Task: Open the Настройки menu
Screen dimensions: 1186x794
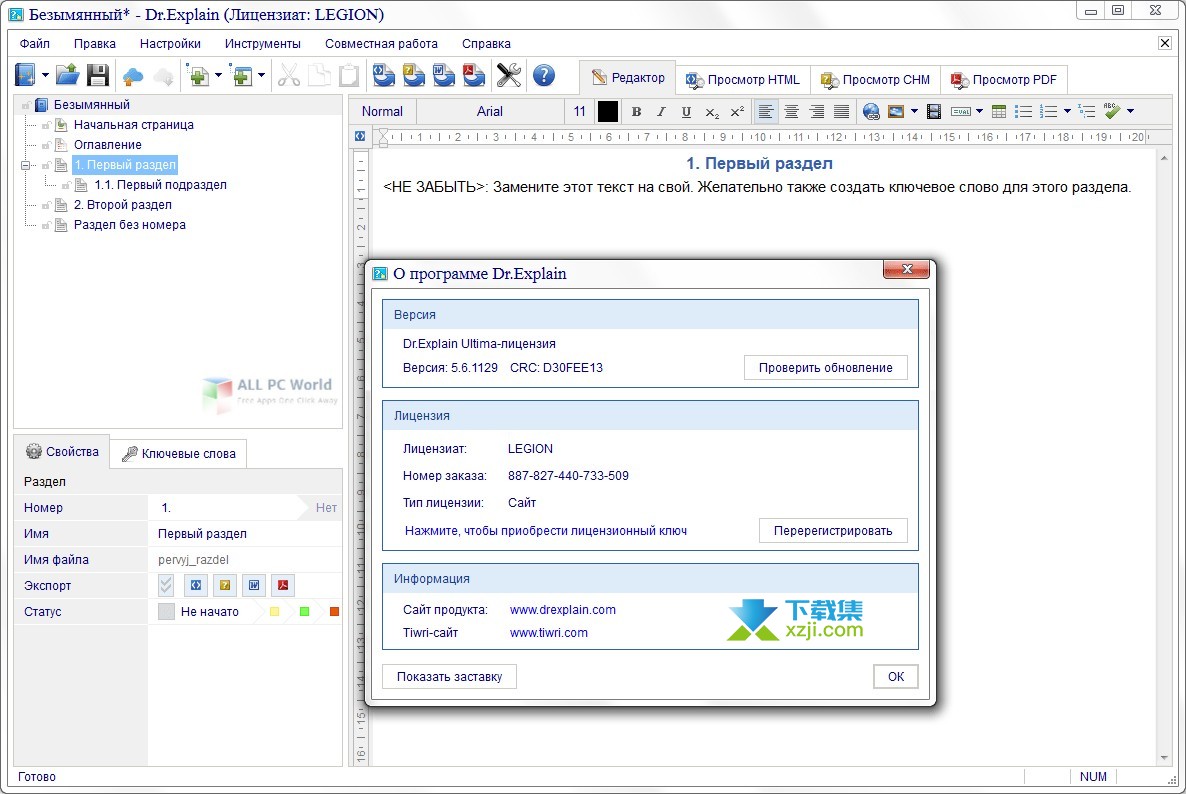Action: [170, 44]
